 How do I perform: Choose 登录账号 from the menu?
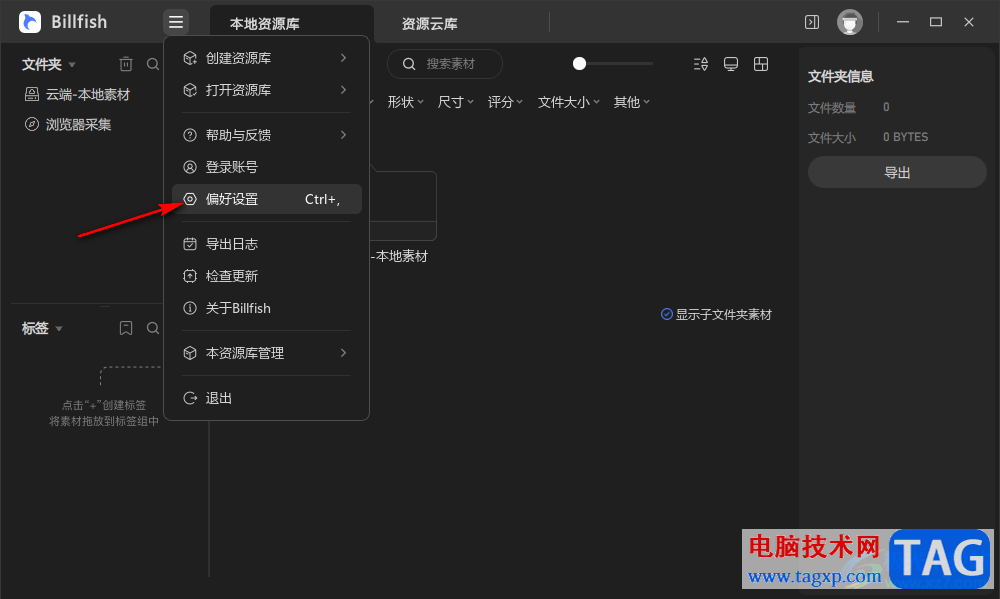267,167
